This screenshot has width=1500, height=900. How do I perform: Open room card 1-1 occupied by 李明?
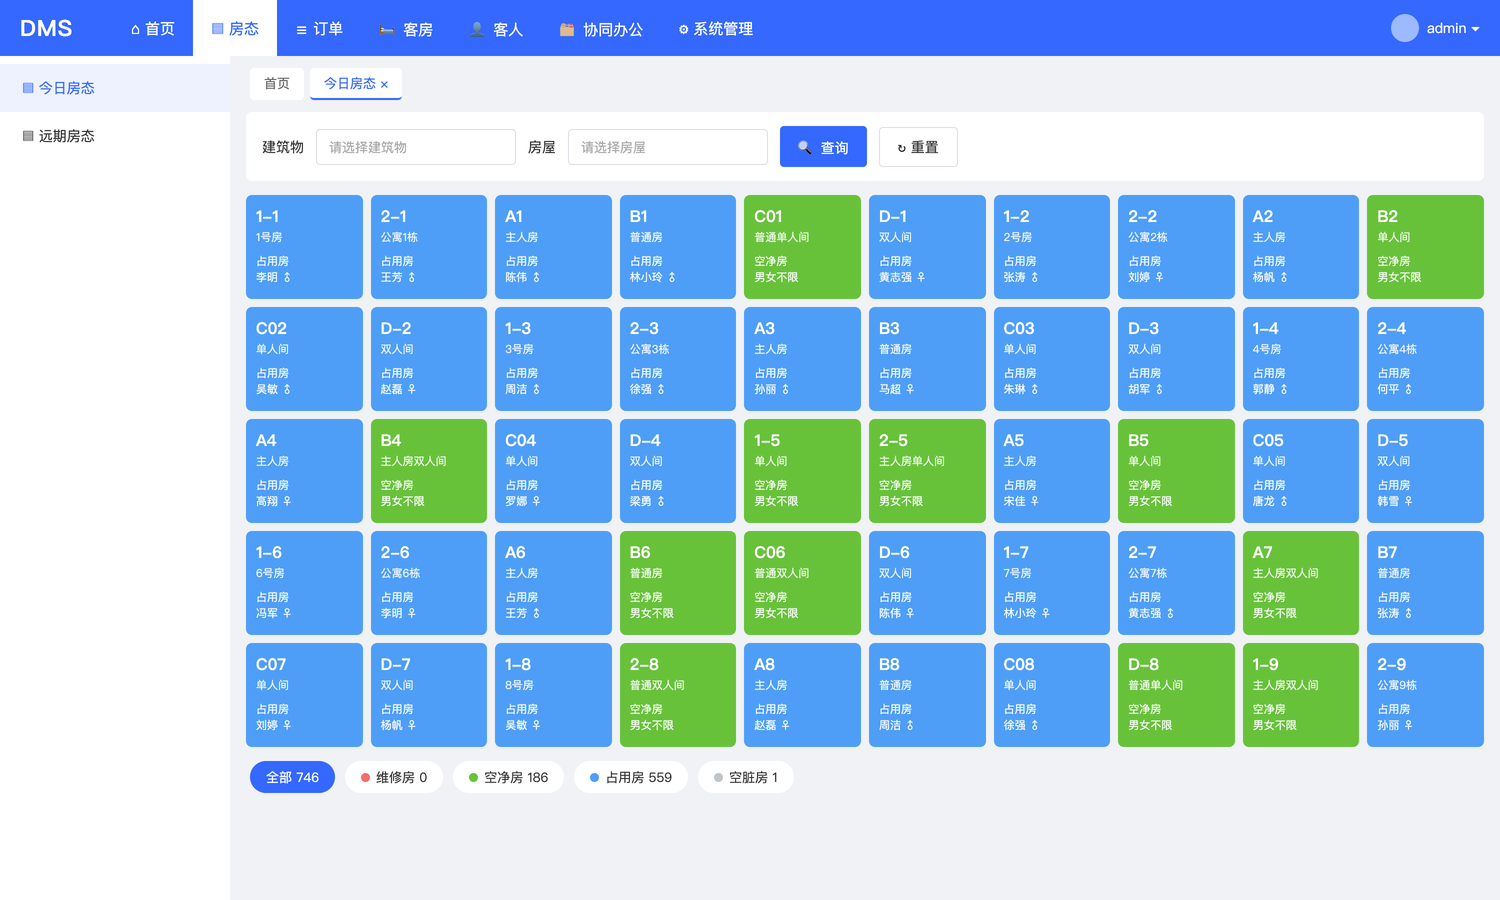click(x=304, y=247)
